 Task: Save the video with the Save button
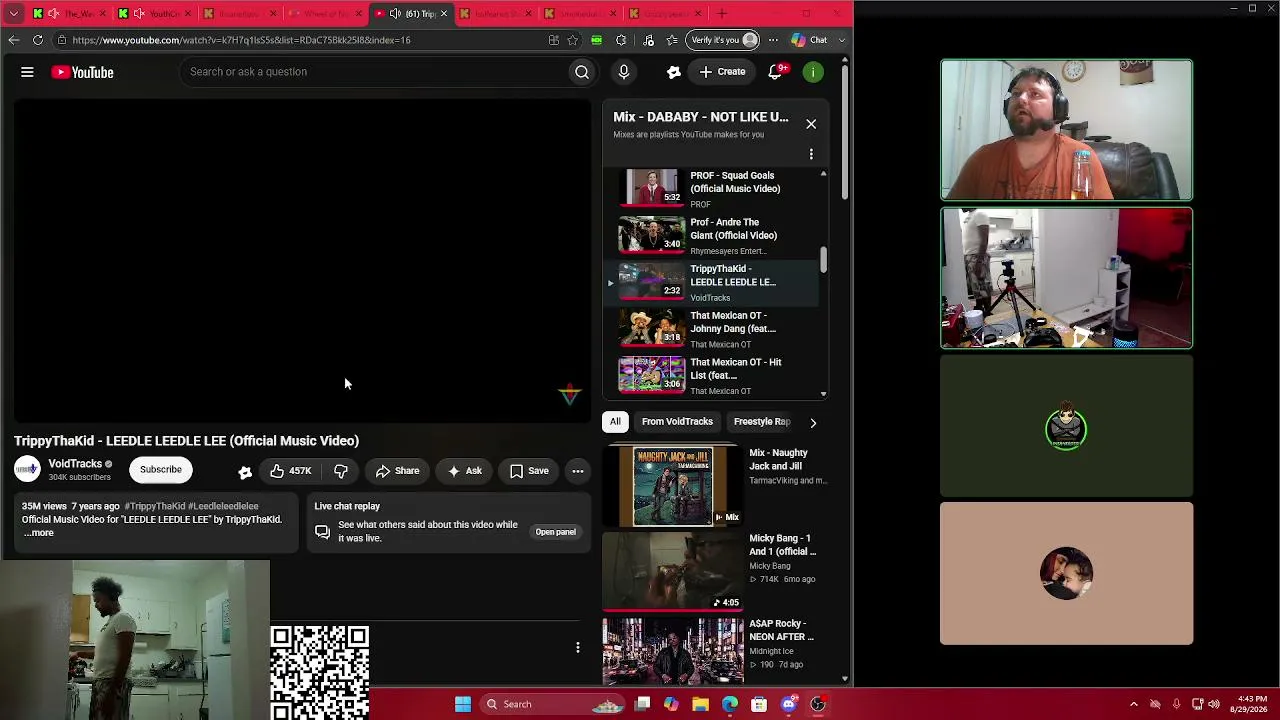pyautogui.click(x=529, y=471)
